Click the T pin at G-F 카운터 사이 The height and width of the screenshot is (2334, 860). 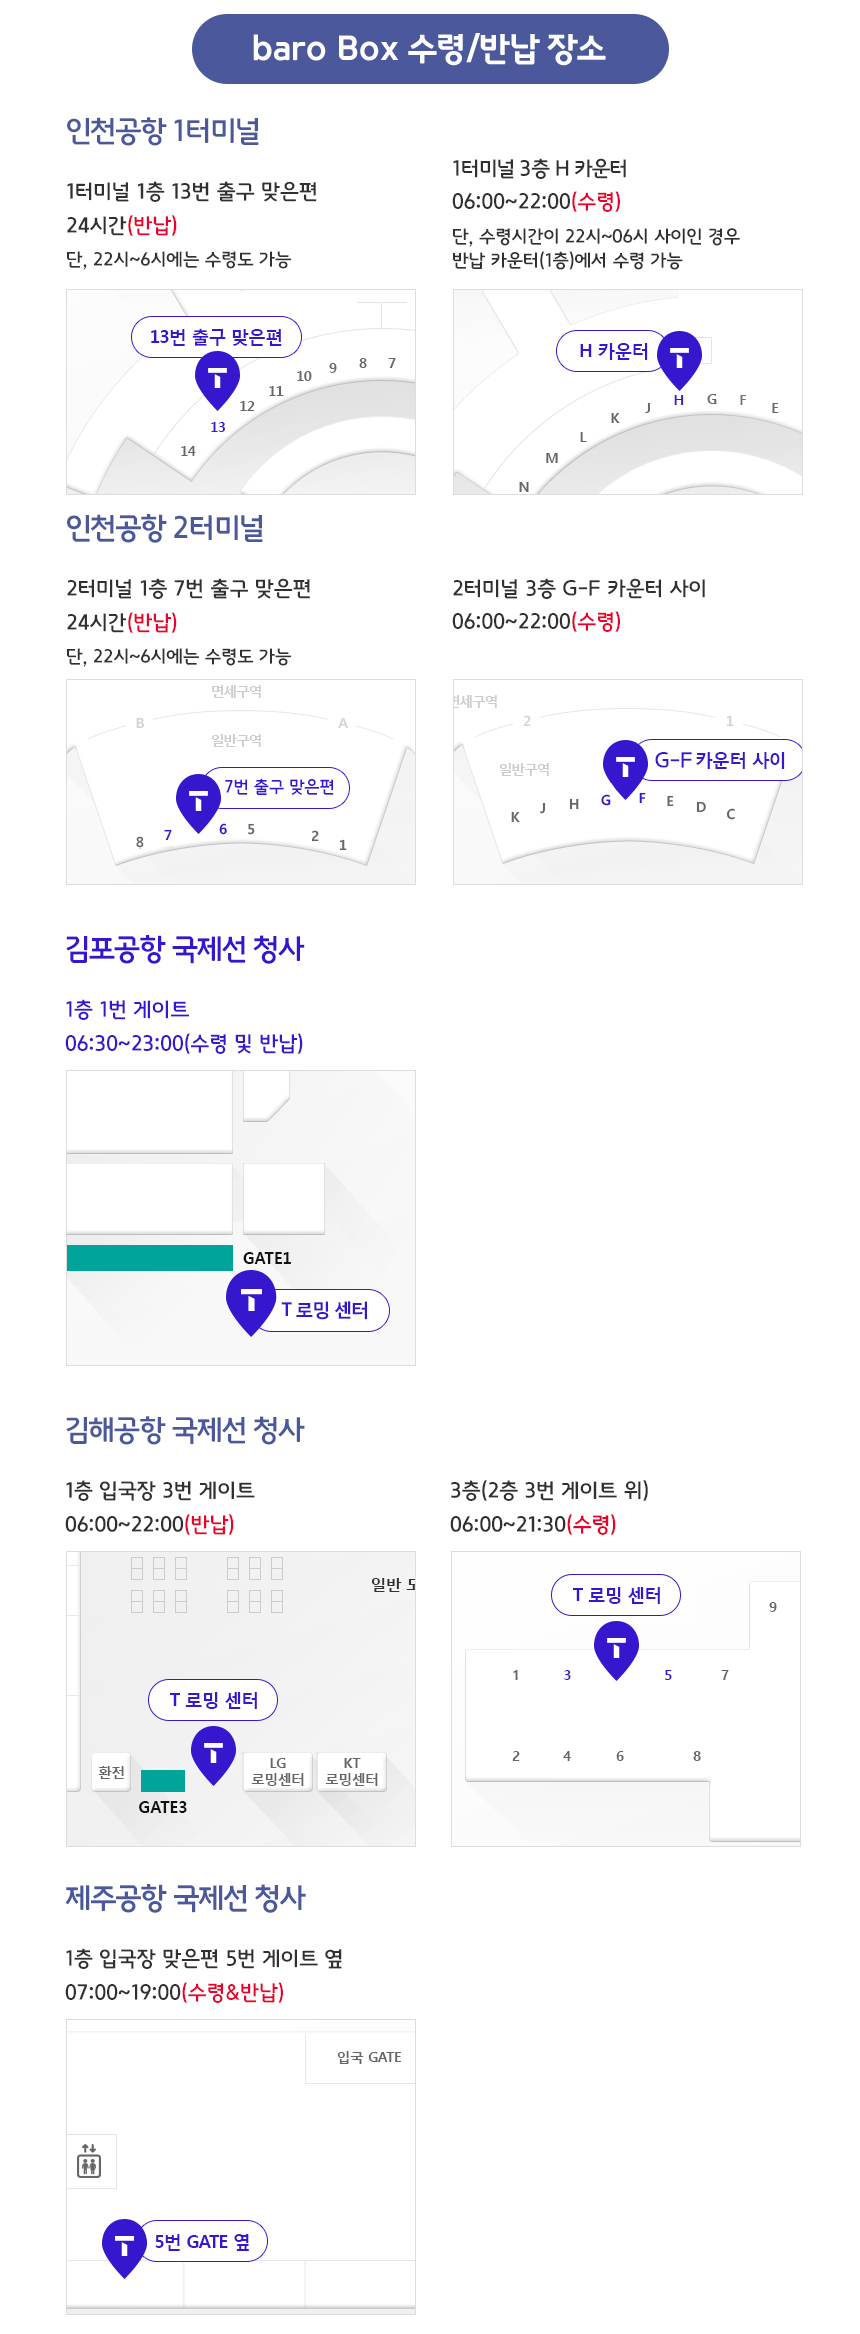tap(626, 766)
